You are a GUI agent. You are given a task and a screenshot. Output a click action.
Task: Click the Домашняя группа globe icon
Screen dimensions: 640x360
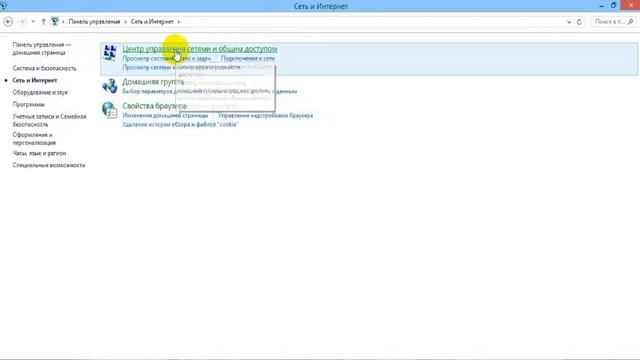pos(109,86)
